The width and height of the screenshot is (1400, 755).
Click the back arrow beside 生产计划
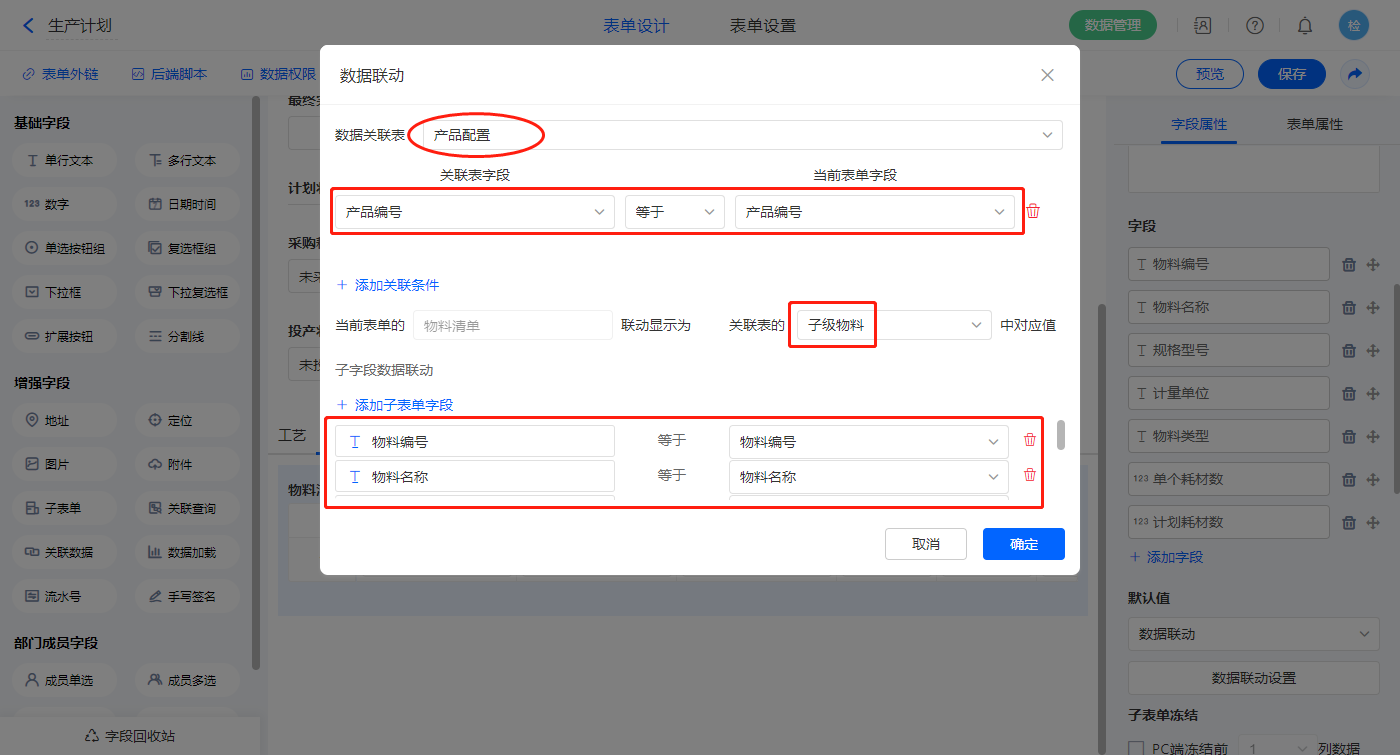pyautogui.click(x=28, y=26)
